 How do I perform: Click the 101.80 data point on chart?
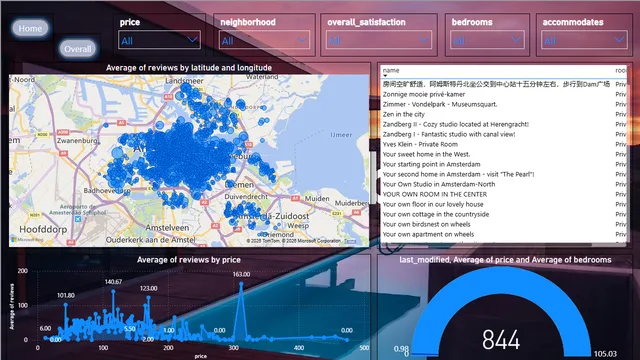click(65, 304)
